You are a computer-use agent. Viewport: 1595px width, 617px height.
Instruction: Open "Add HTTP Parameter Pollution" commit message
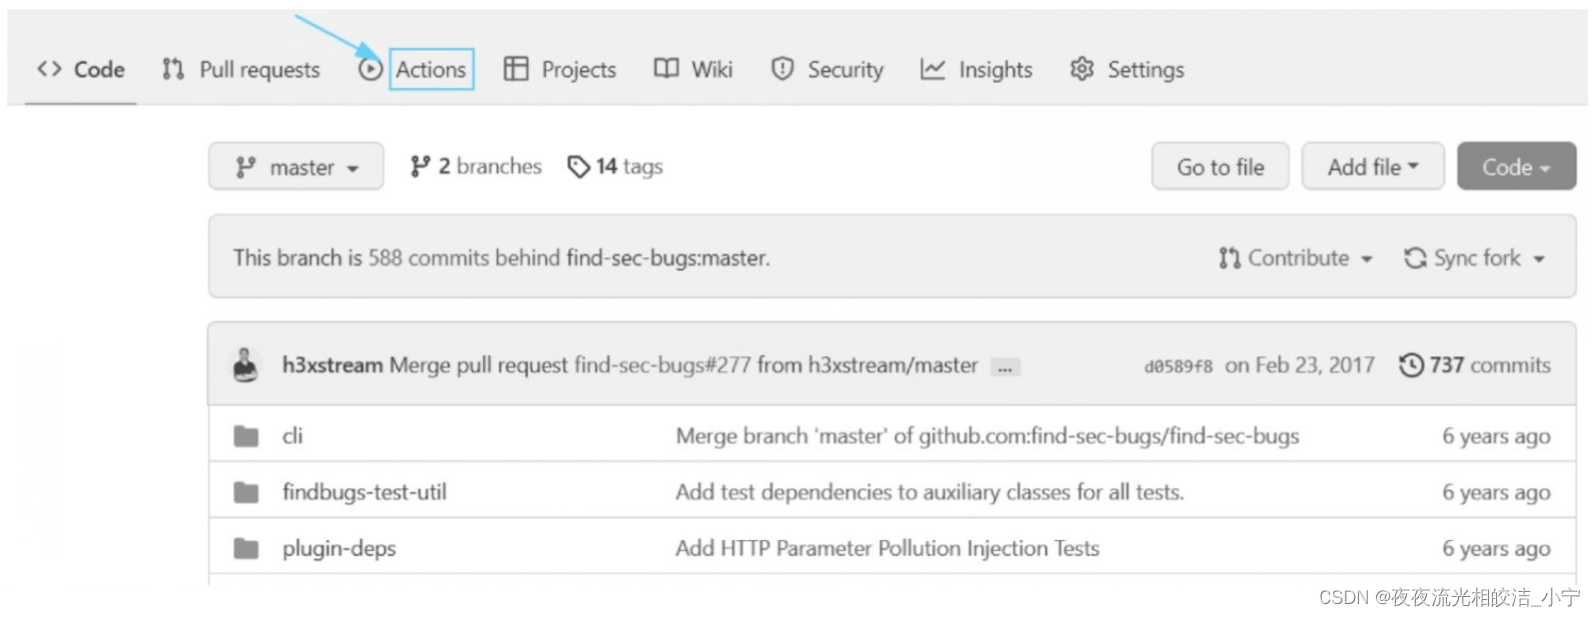click(x=887, y=547)
